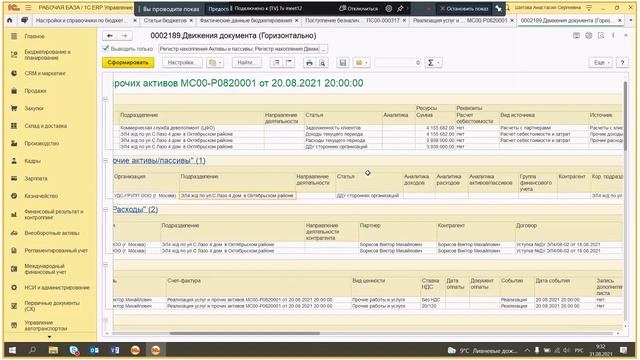Open Первичные документы (СК) section
This screenshot has height=360, width=640.
coord(52,306)
